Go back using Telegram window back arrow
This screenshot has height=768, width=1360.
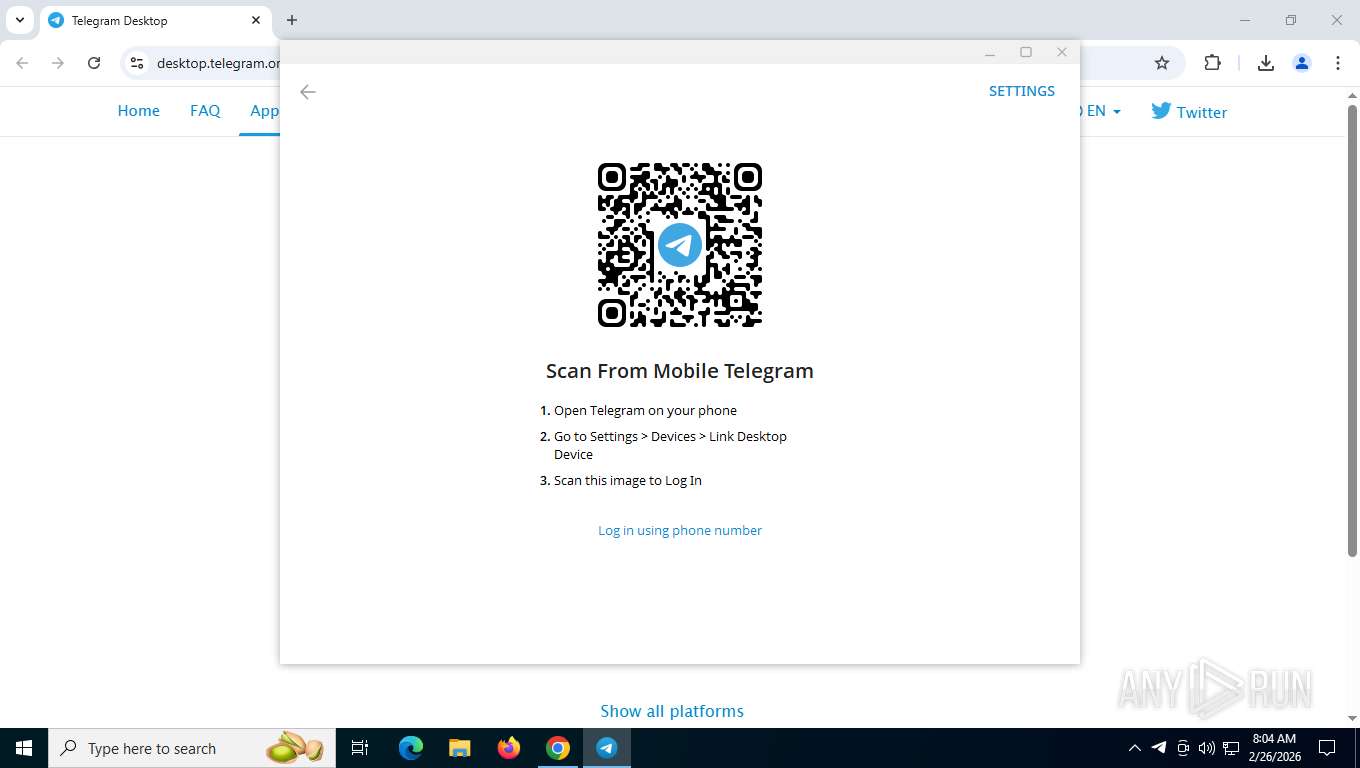tap(308, 92)
